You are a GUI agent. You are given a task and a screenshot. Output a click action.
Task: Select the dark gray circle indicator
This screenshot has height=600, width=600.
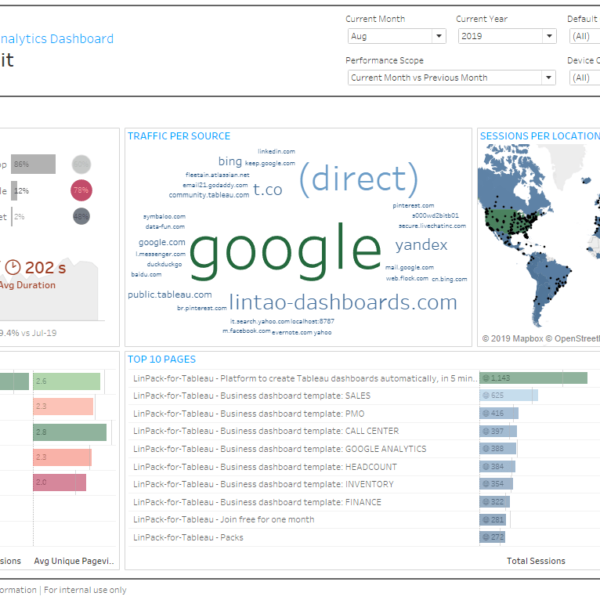(x=81, y=217)
